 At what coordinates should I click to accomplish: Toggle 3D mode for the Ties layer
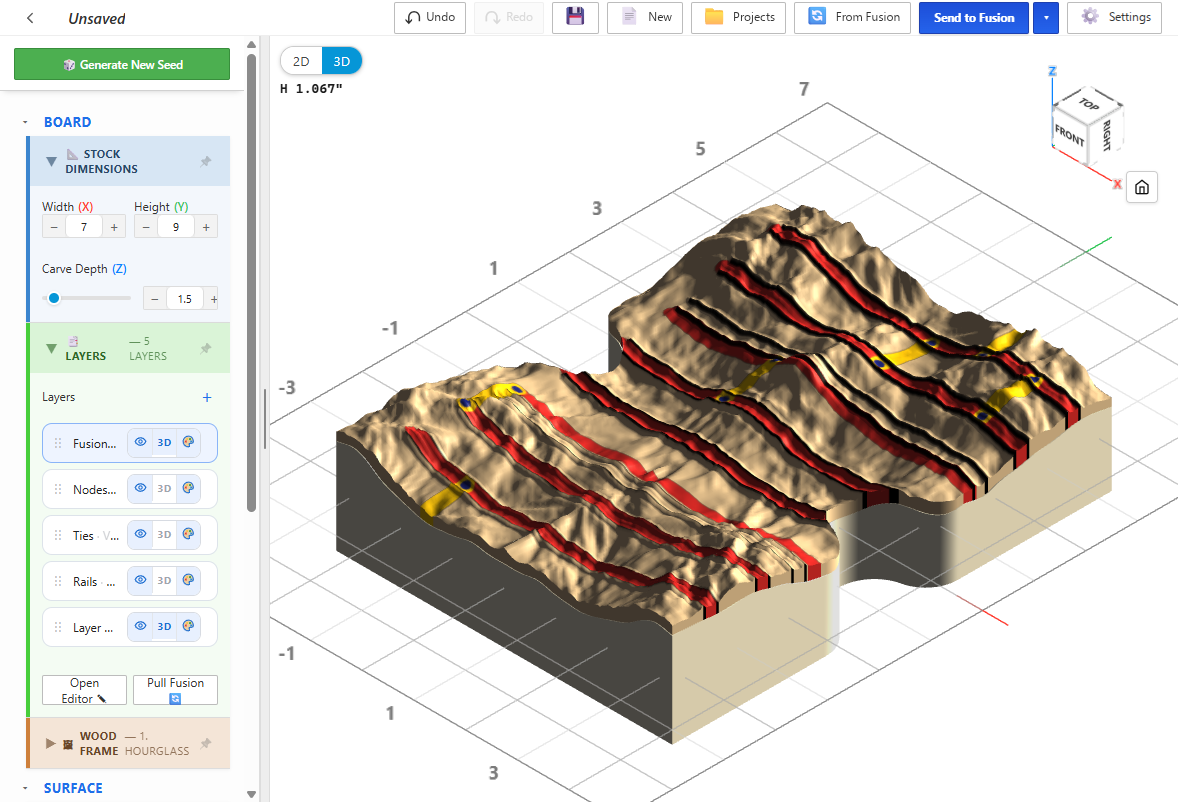click(165, 534)
